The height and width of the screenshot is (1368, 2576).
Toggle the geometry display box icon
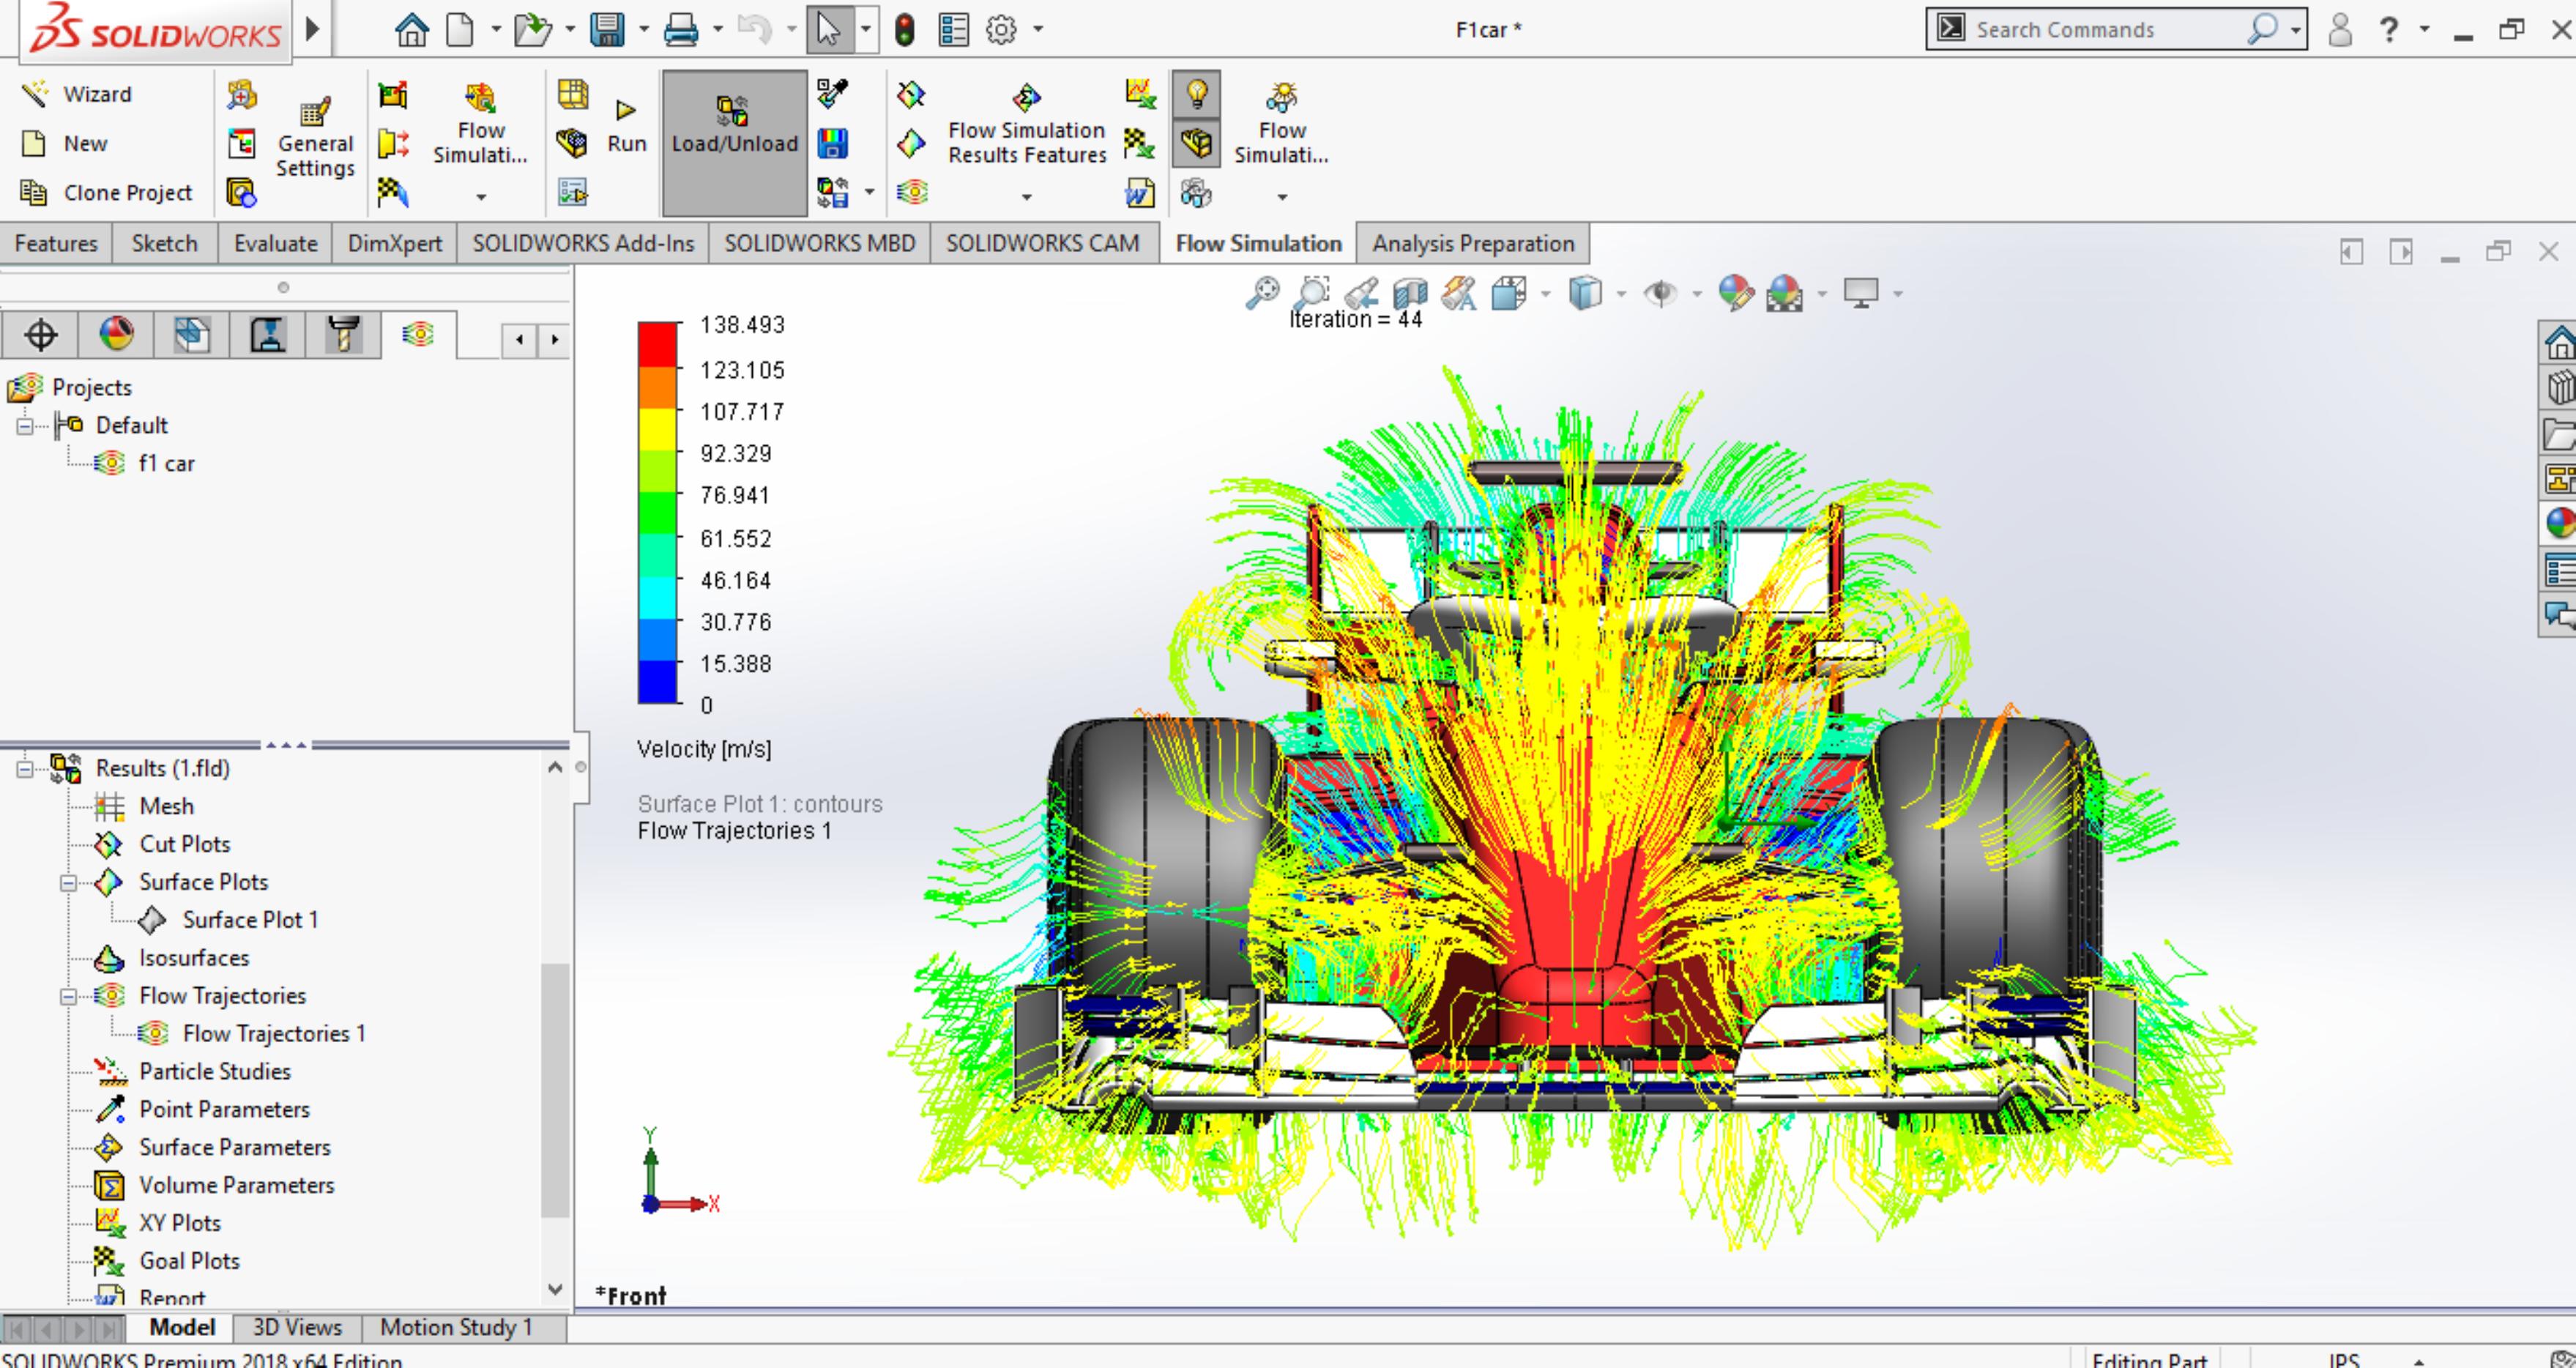pyautogui.click(x=1196, y=144)
